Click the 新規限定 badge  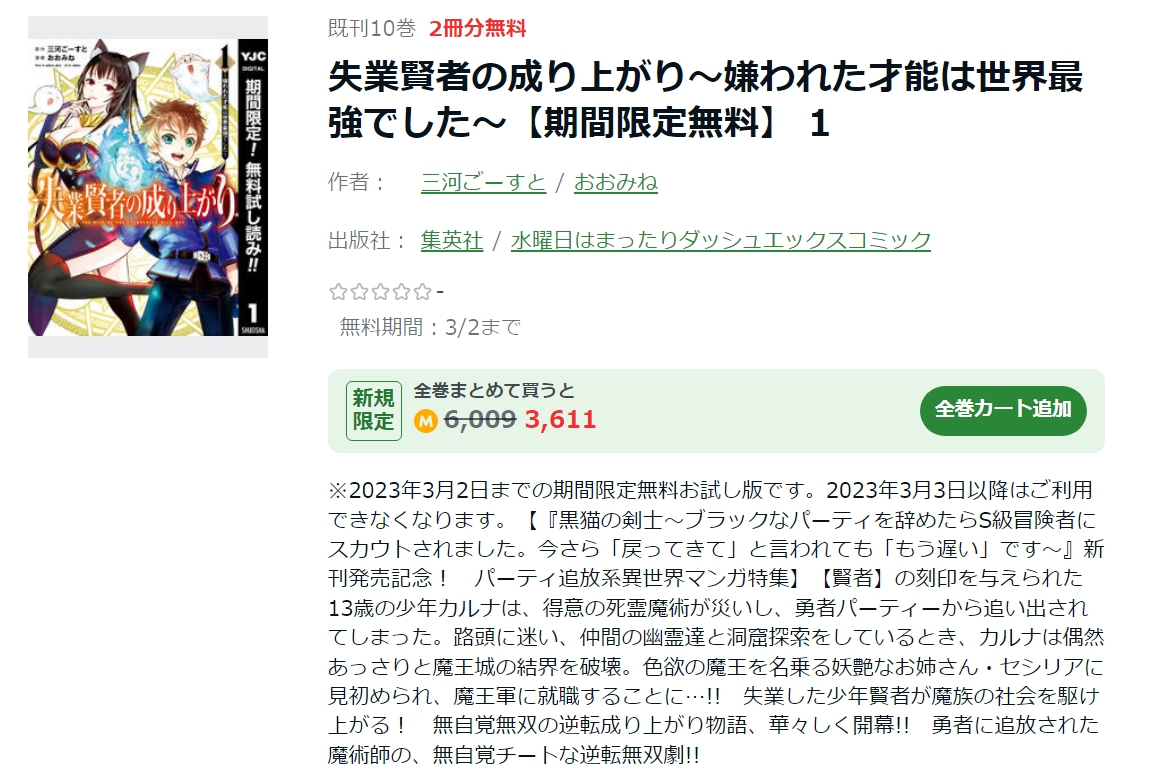(374, 411)
